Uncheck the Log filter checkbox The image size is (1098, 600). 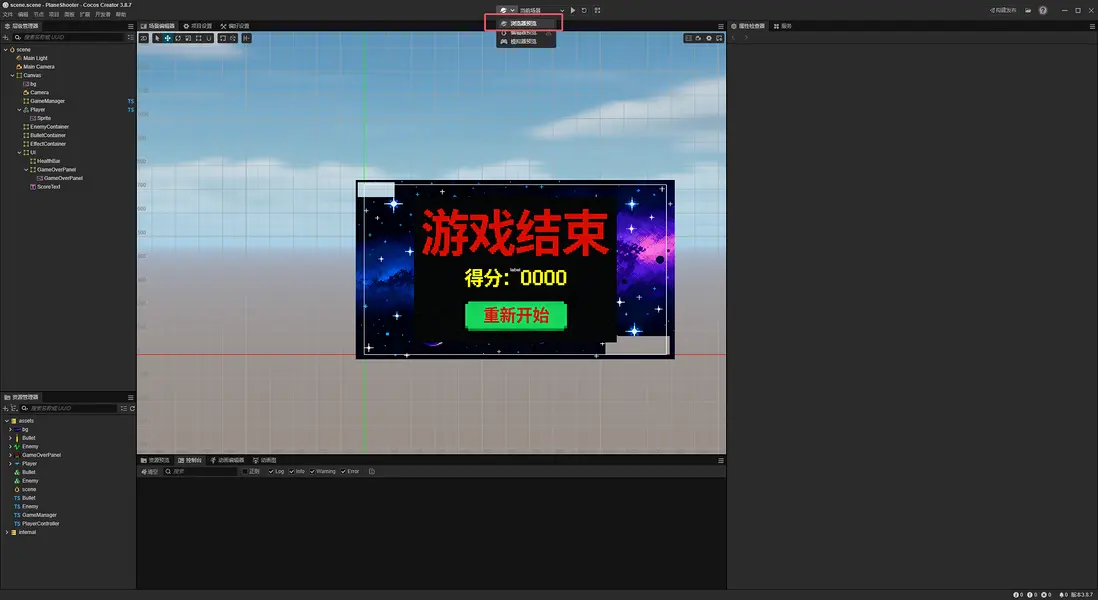(x=271, y=471)
